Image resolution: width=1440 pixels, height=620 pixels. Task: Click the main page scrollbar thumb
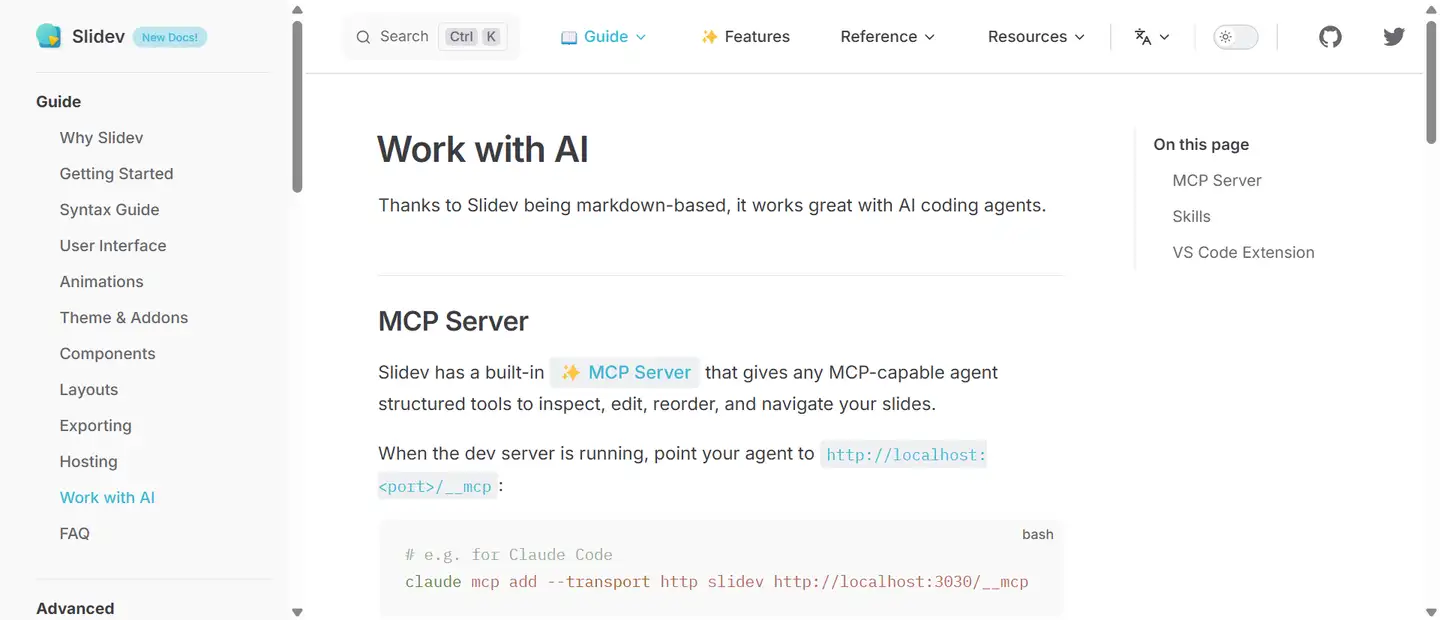pyautogui.click(x=1431, y=82)
